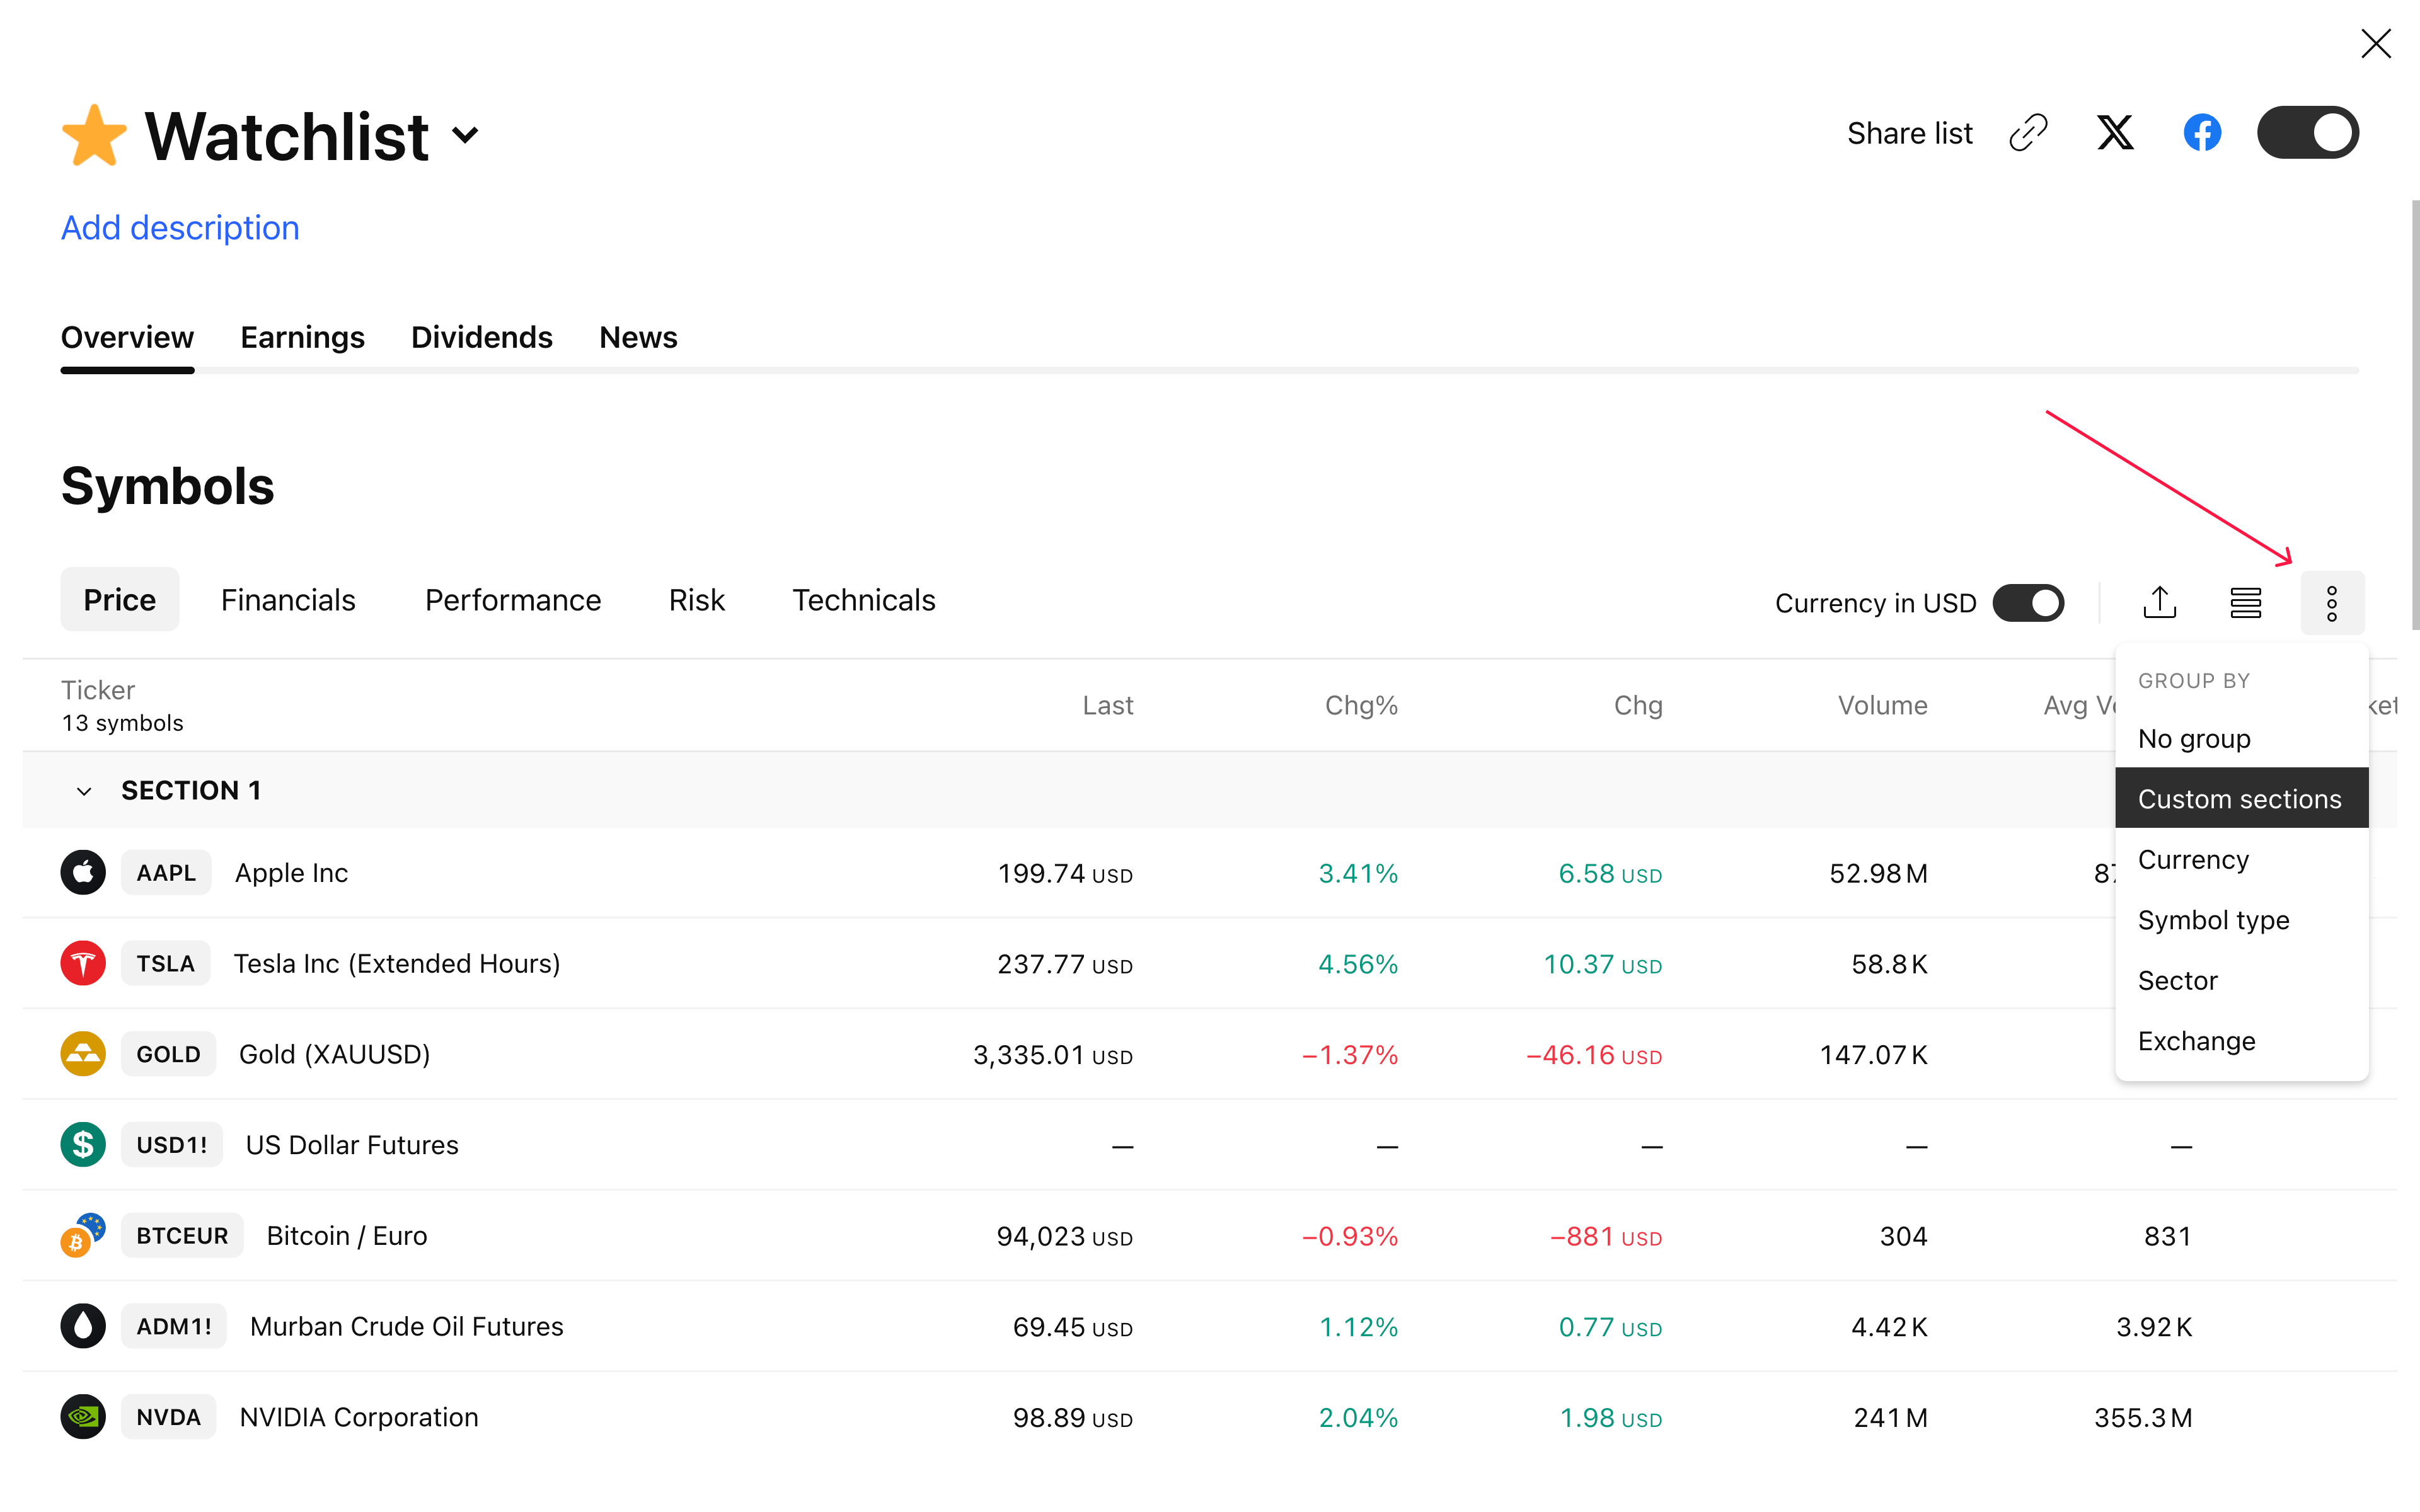Switch to the Earnings tab
This screenshot has width=2420, height=1512.
point(302,338)
